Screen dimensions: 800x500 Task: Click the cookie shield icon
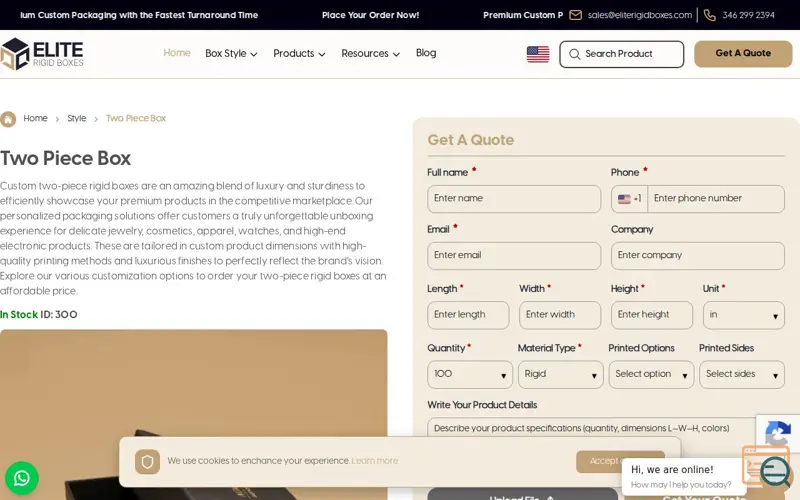(147, 462)
